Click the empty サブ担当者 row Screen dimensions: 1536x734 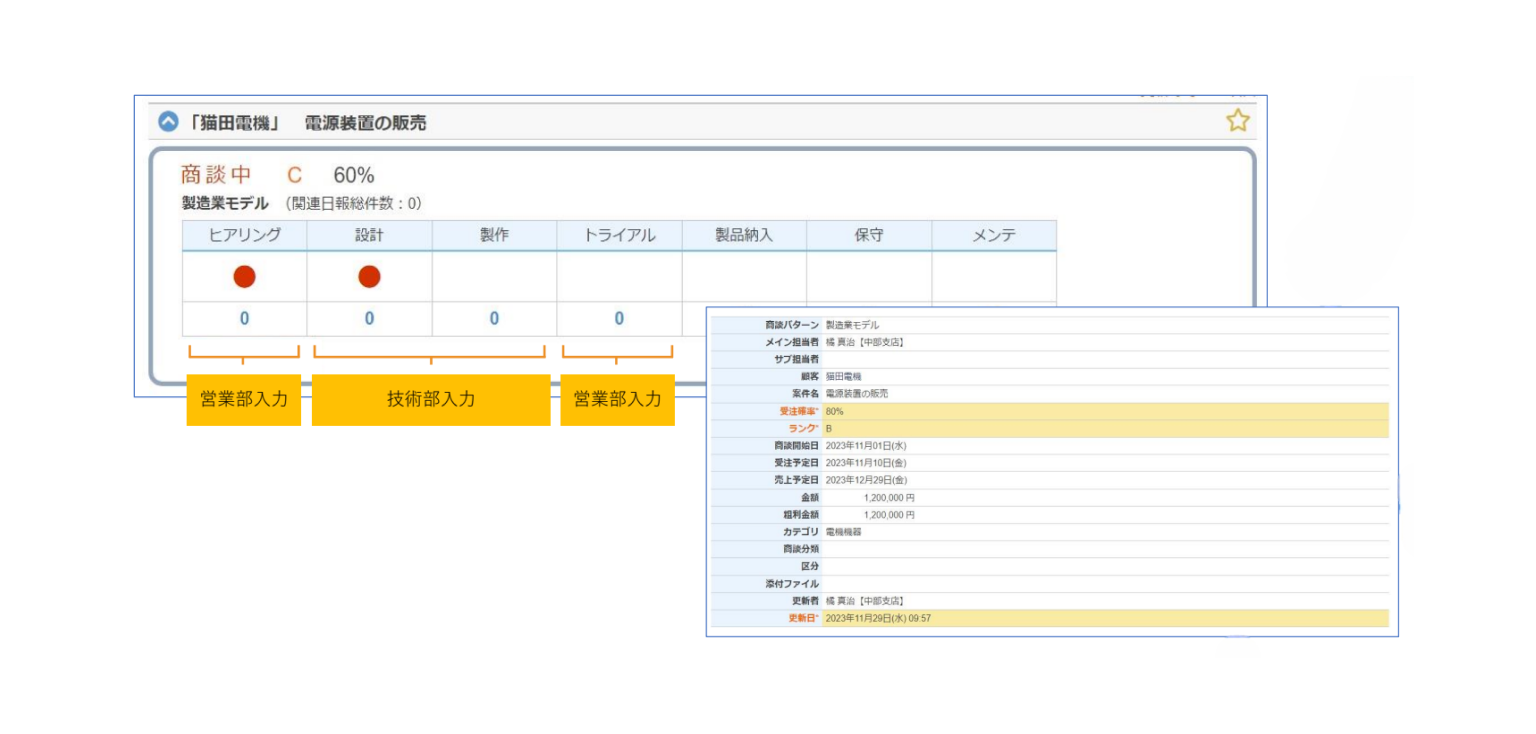(x=1050, y=359)
